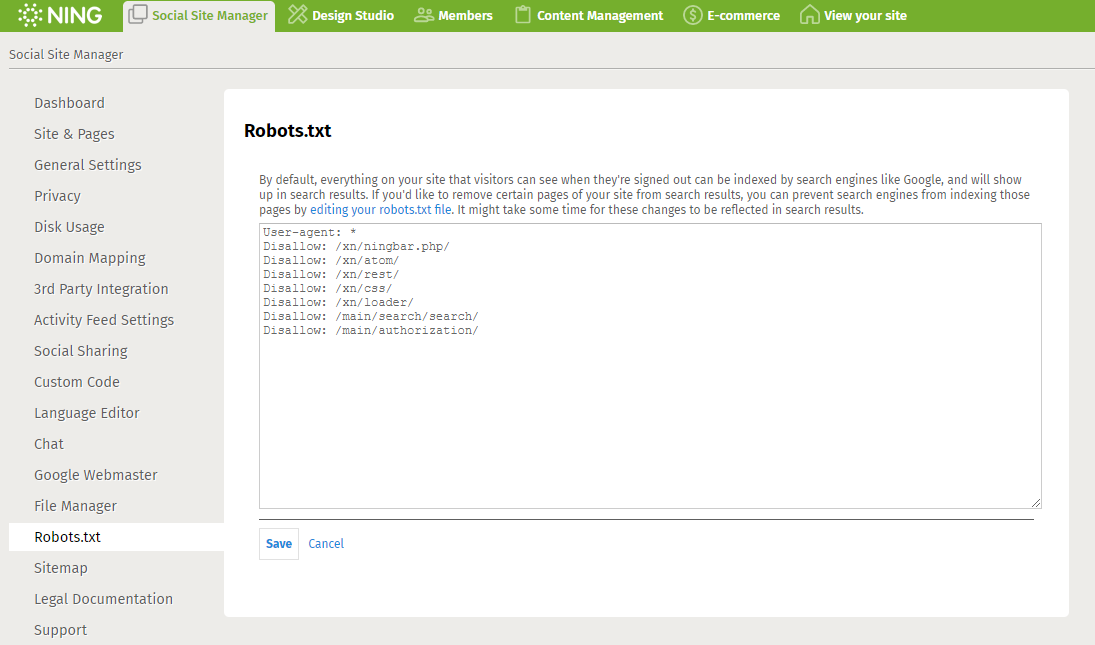Open 3rd Party Integration

click(x=101, y=289)
